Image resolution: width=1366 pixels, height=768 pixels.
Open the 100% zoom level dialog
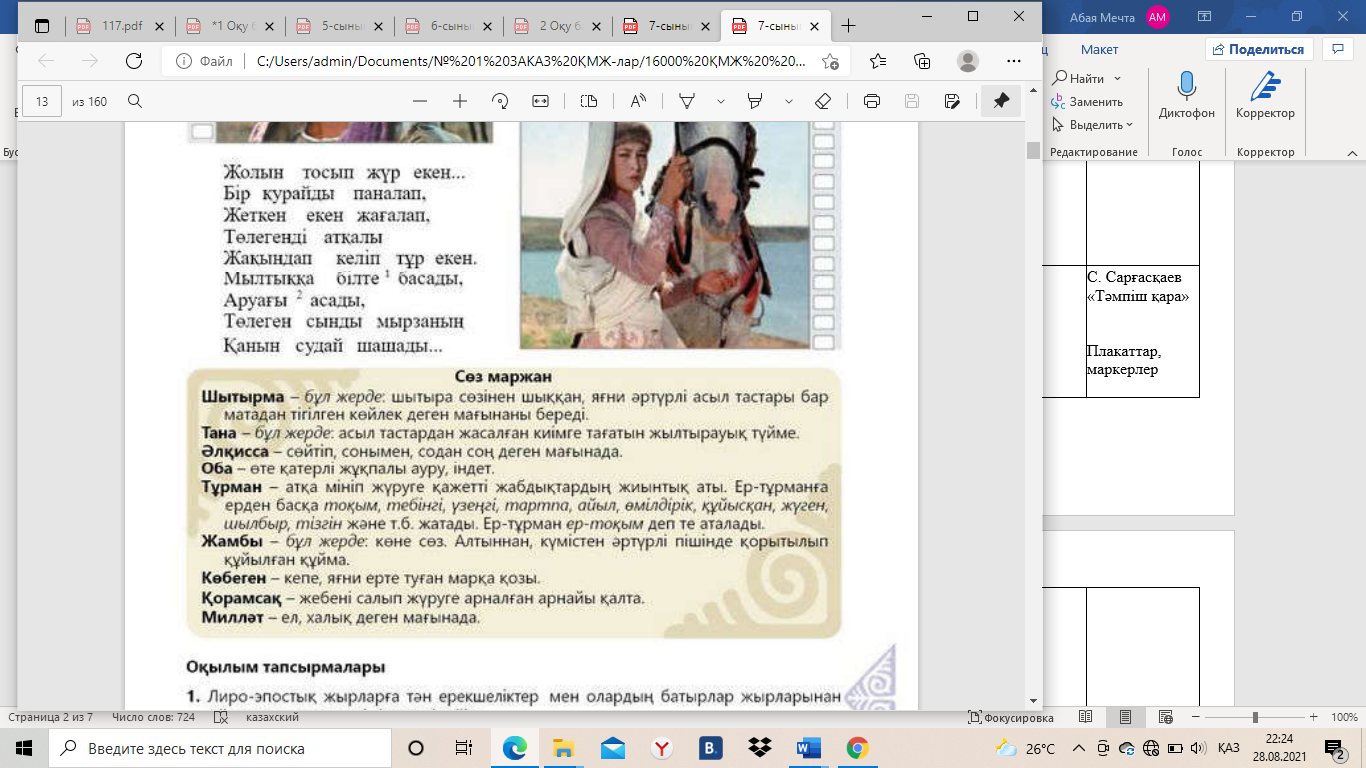[1344, 718]
